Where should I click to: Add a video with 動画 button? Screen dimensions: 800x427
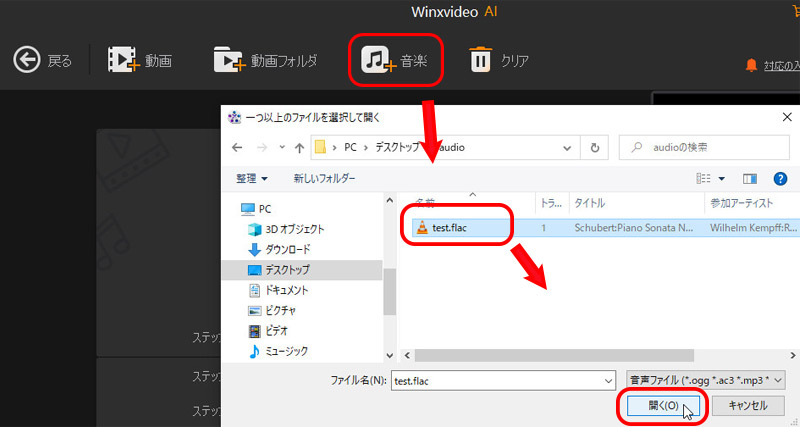click(140, 60)
